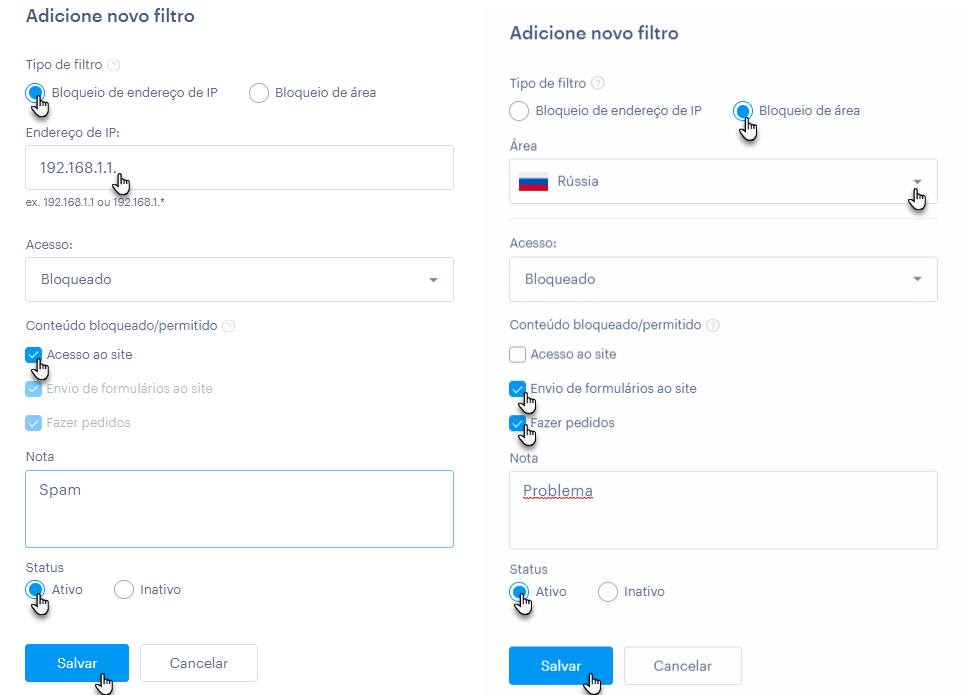The width and height of the screenshot is (967, 695).
Task: Select Ativo status in right form
Action: tap(519, 592)
